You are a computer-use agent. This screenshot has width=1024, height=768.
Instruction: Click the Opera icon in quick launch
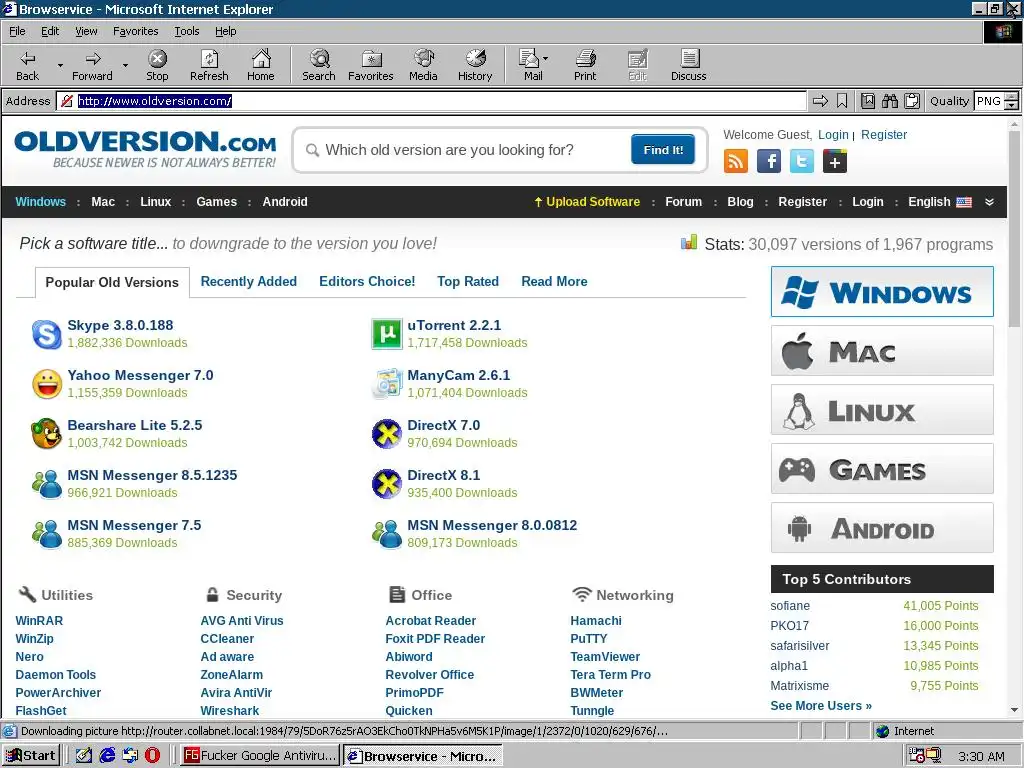click(152, 756)
